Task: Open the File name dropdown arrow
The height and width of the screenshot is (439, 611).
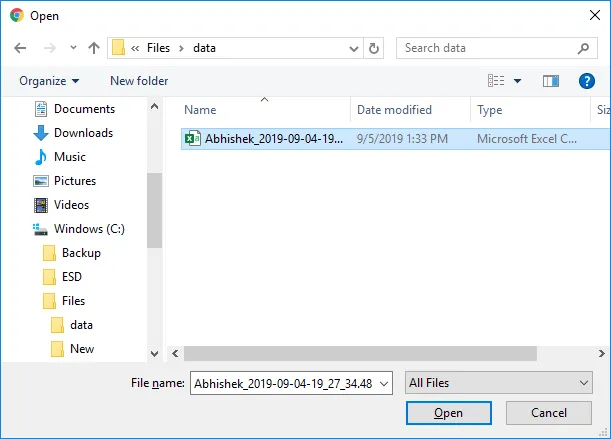Action: click(384, 384)
